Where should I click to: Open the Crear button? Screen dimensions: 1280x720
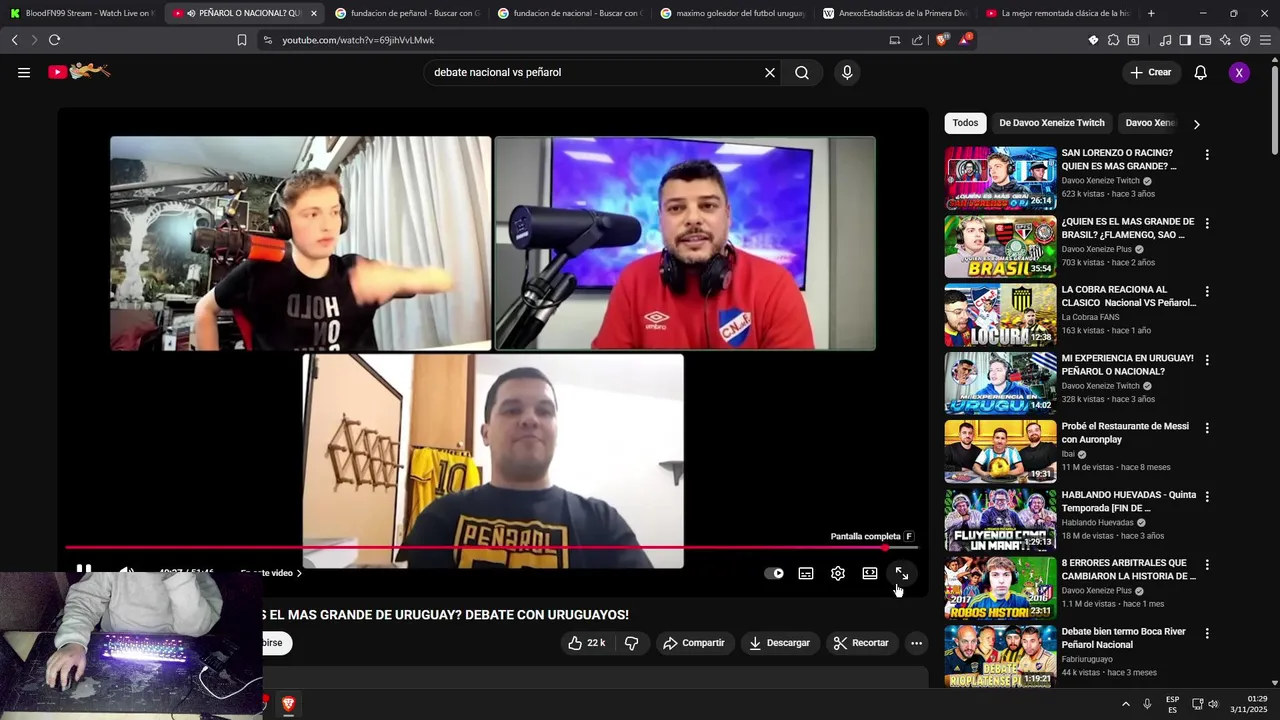click(1151, 72)
